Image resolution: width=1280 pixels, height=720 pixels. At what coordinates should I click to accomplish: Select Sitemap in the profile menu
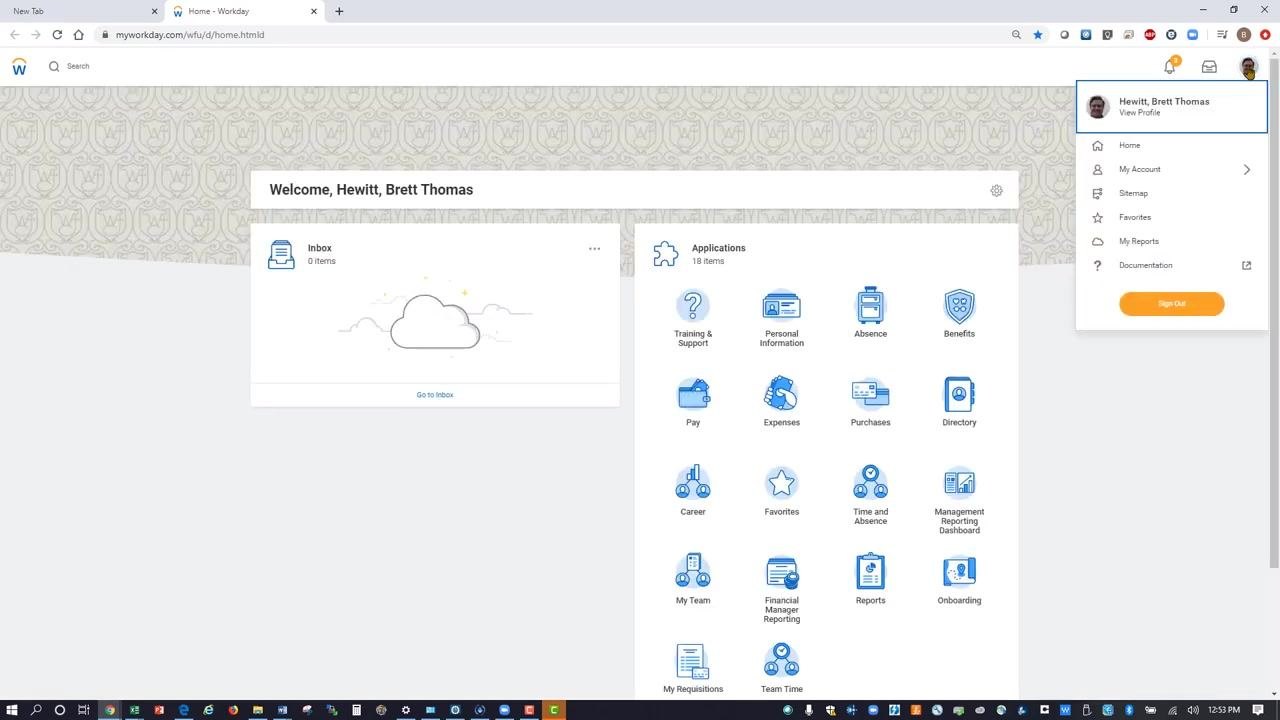pos(1171,193)
